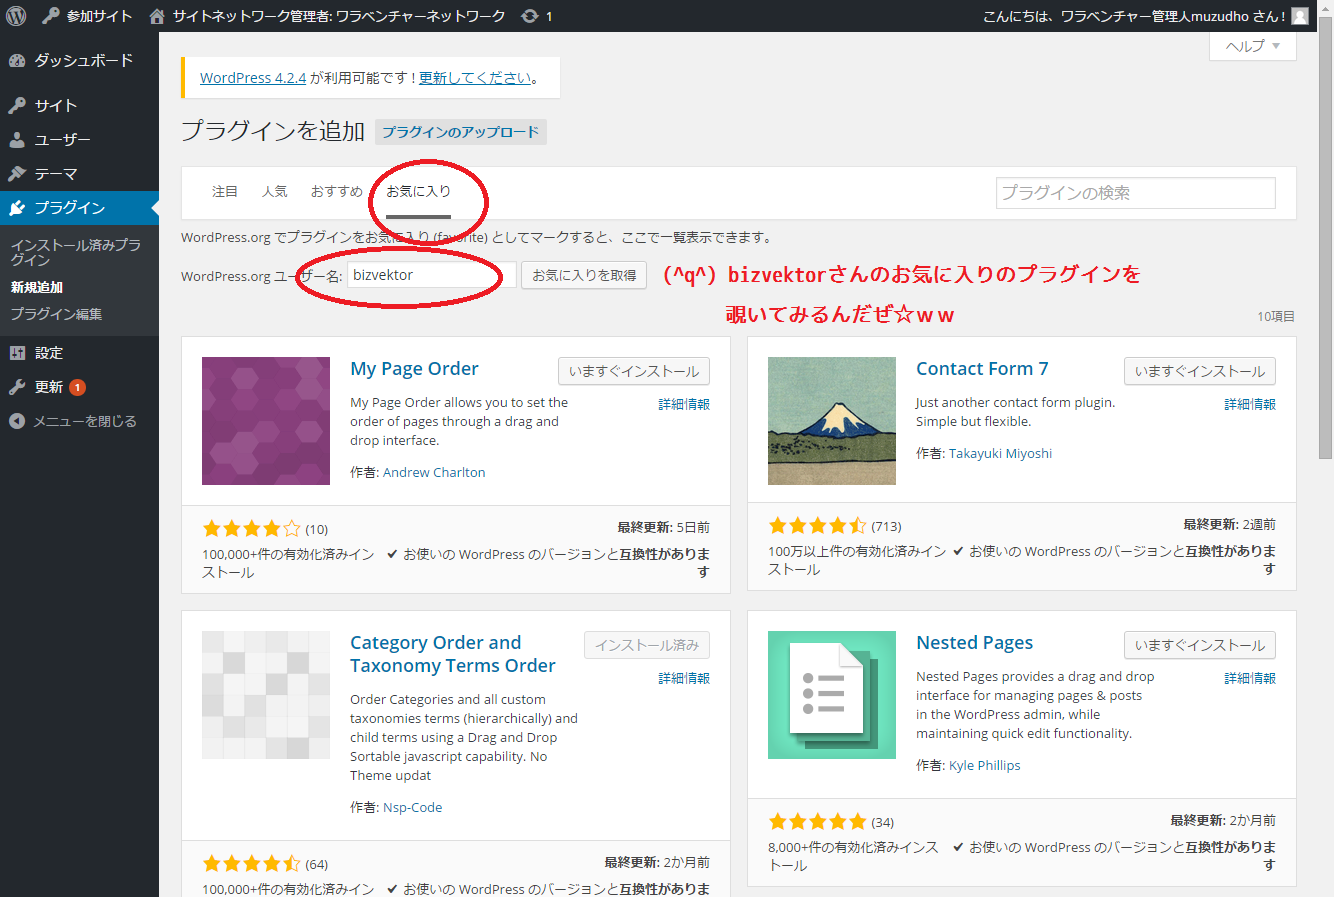Screen dimensions: 1334x897
Task: Click author link Nsp-Code
Action: (x=412, y=808)
